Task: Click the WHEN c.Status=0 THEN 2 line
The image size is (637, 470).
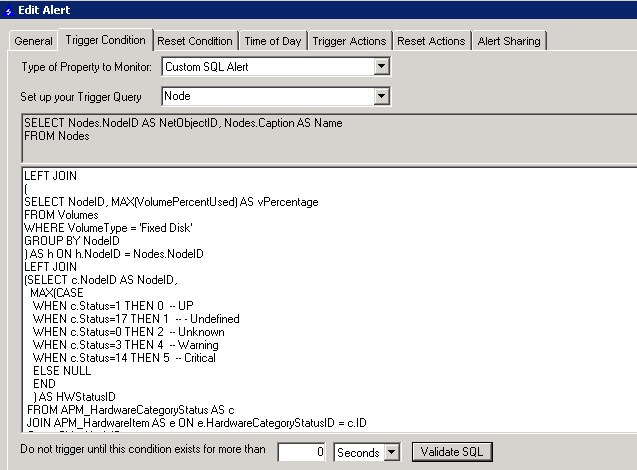Action: pos(128,332)
